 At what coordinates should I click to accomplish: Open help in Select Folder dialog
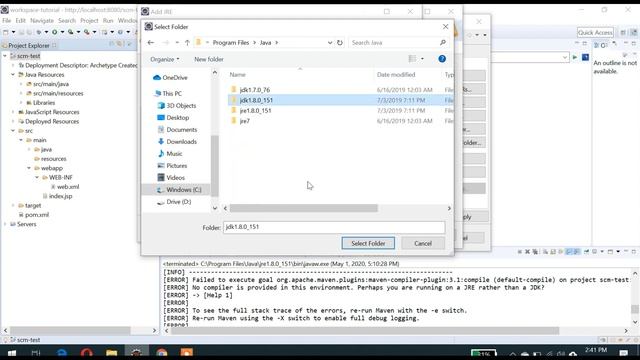pos(442,59)
